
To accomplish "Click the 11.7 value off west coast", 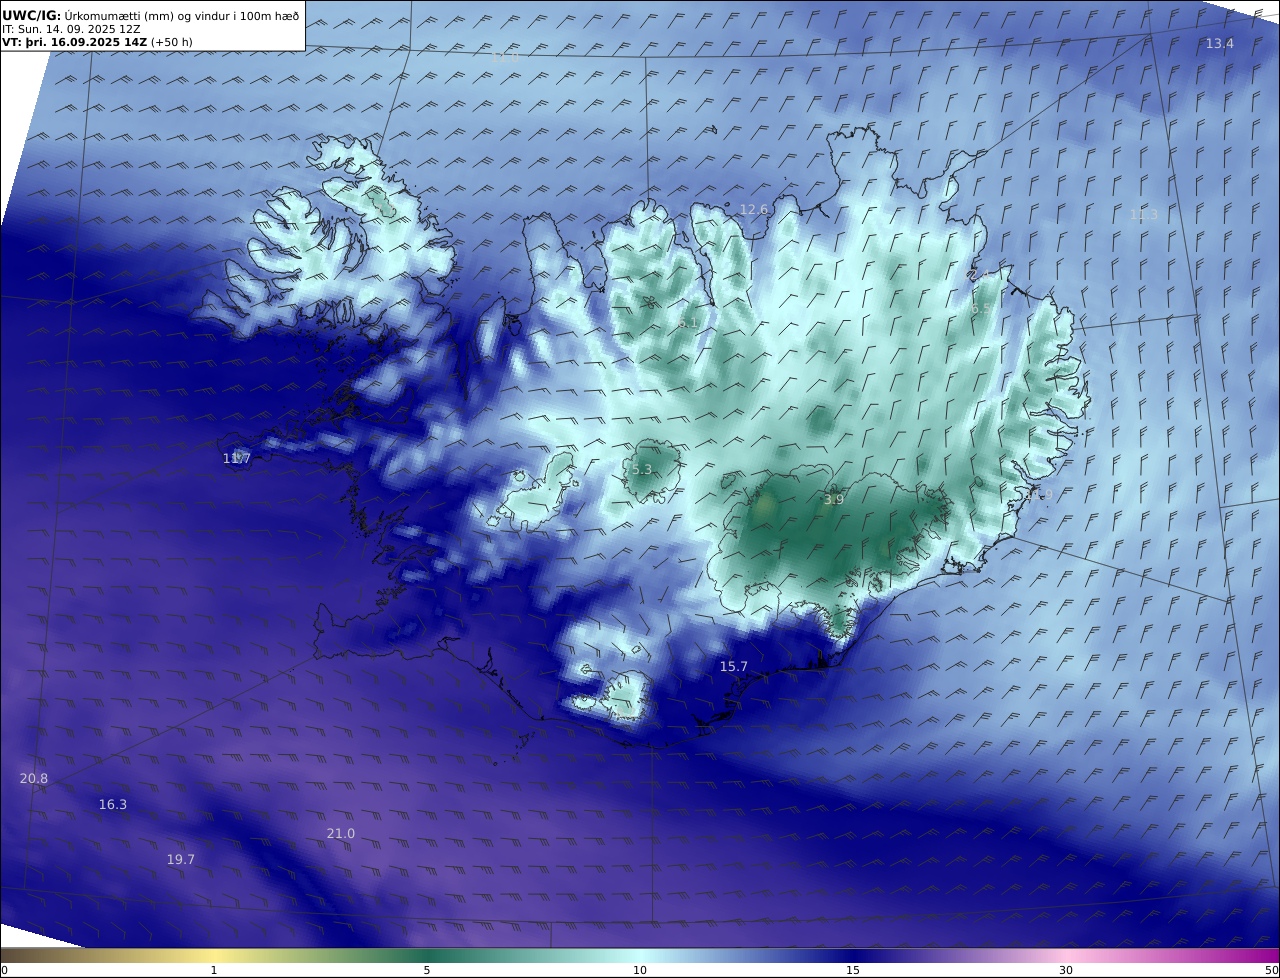I will tap(236, 458).
